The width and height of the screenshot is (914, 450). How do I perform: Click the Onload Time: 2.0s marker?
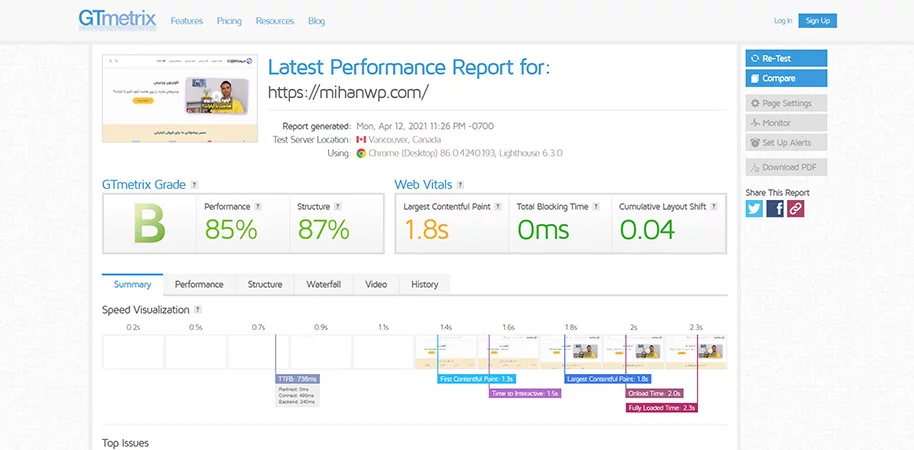pos(654,393)
